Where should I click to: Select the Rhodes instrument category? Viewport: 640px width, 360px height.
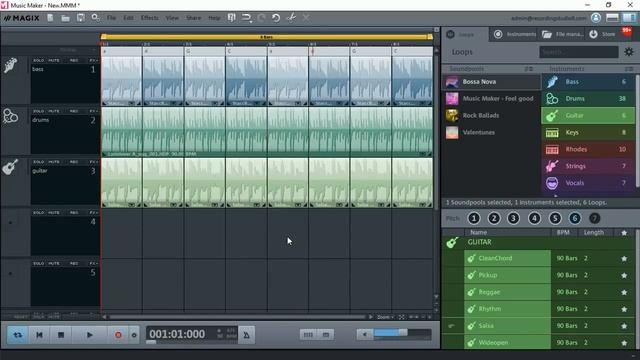(x=588, y=149)
